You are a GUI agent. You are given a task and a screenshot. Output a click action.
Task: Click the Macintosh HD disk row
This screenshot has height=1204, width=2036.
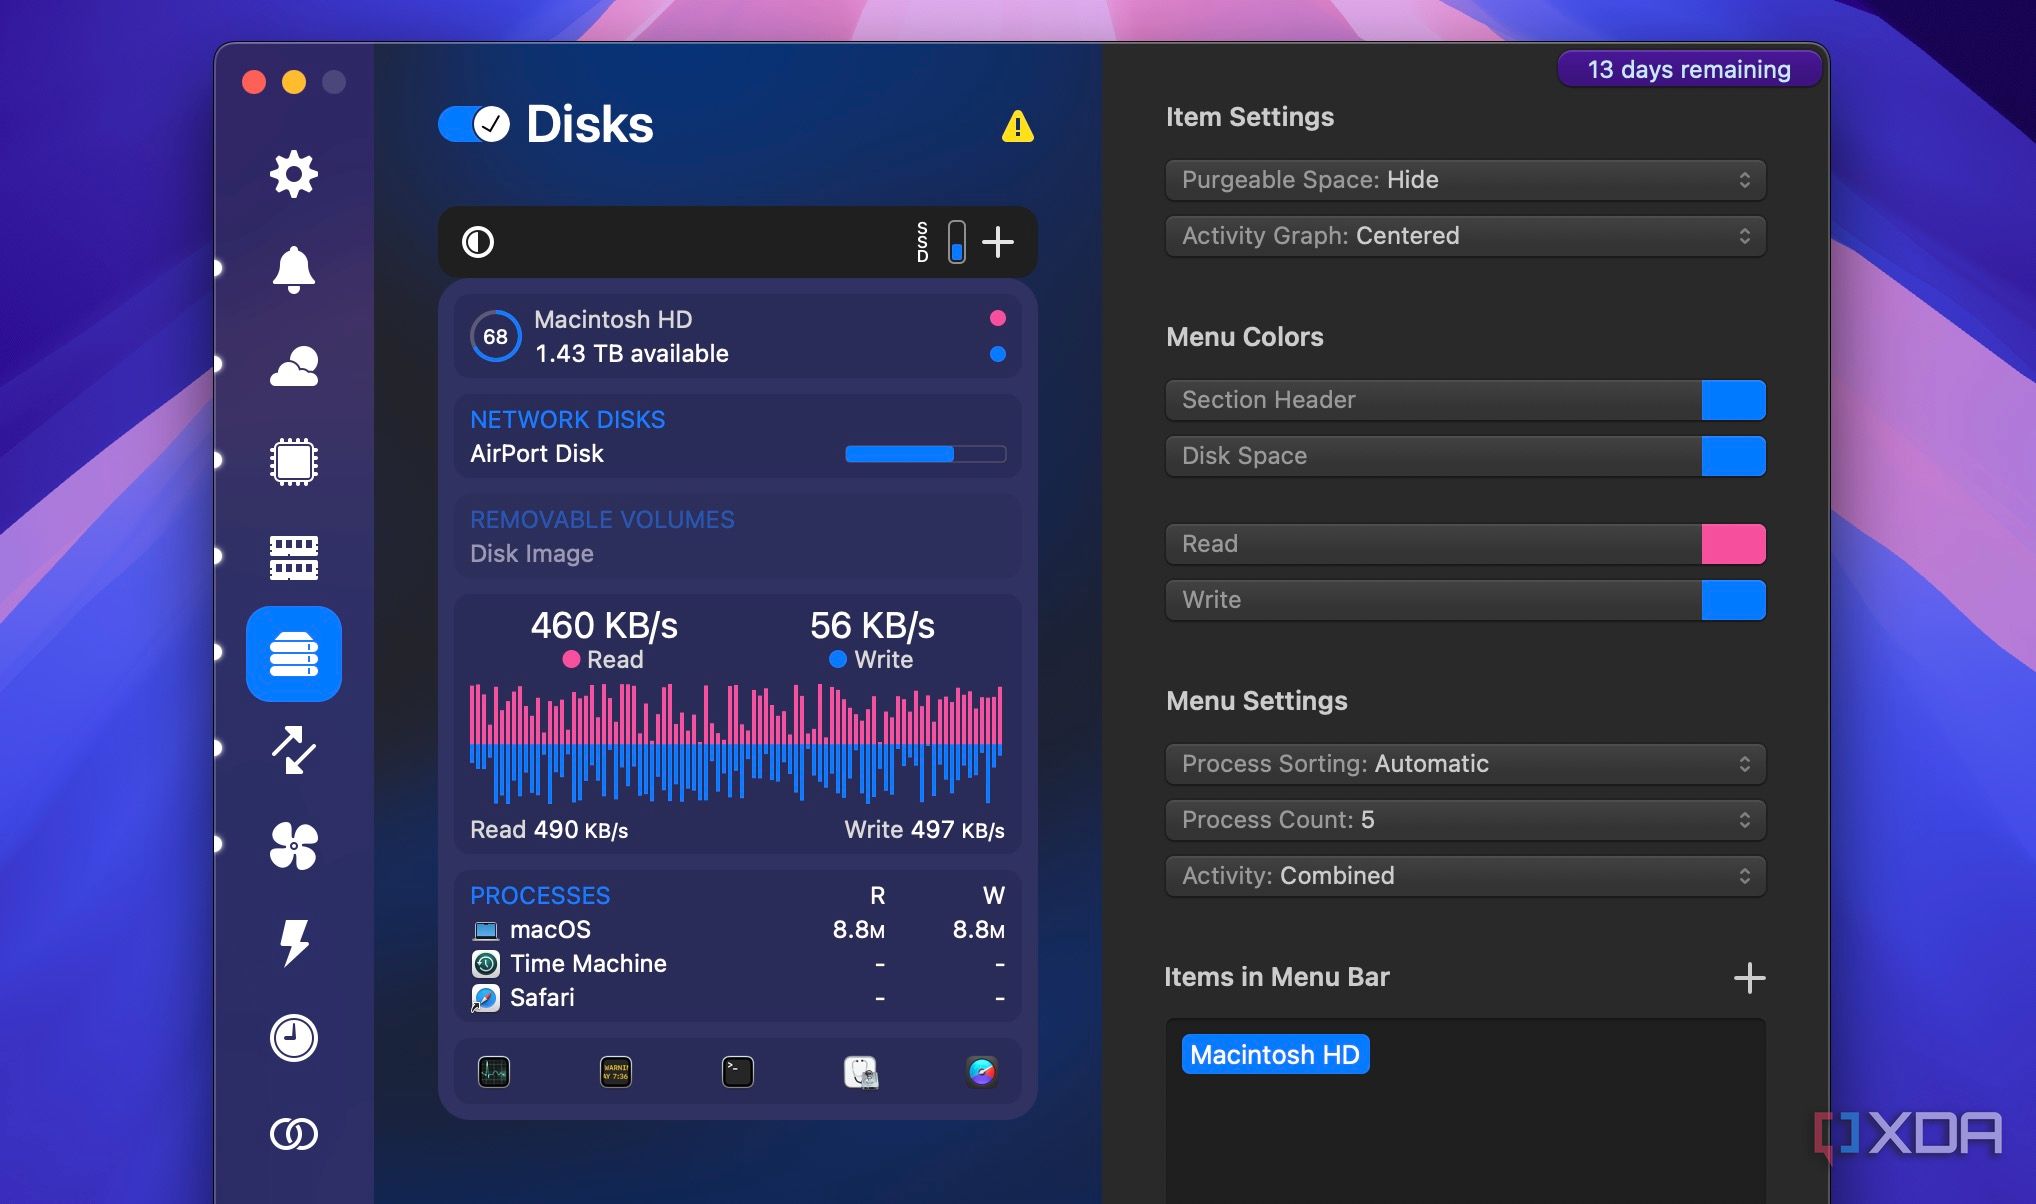[x=738, y=336]
